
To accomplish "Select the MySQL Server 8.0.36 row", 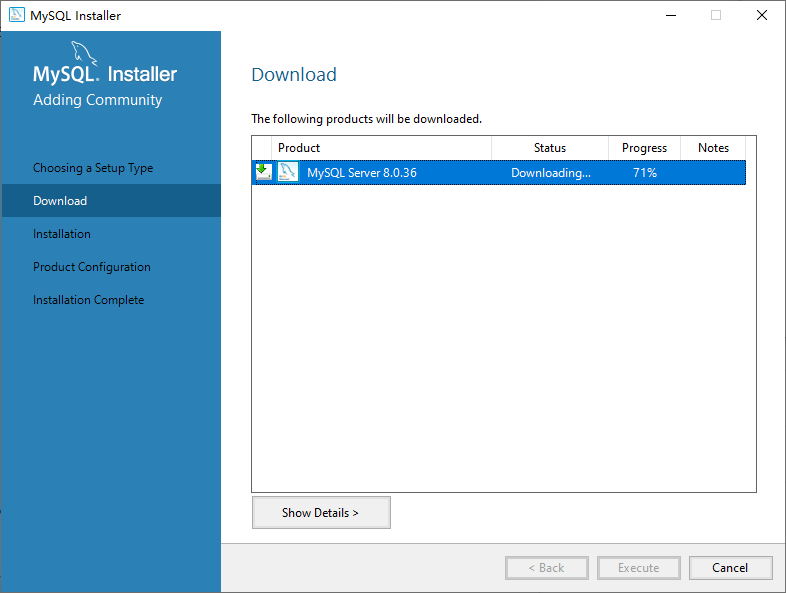I will [499, 172].
